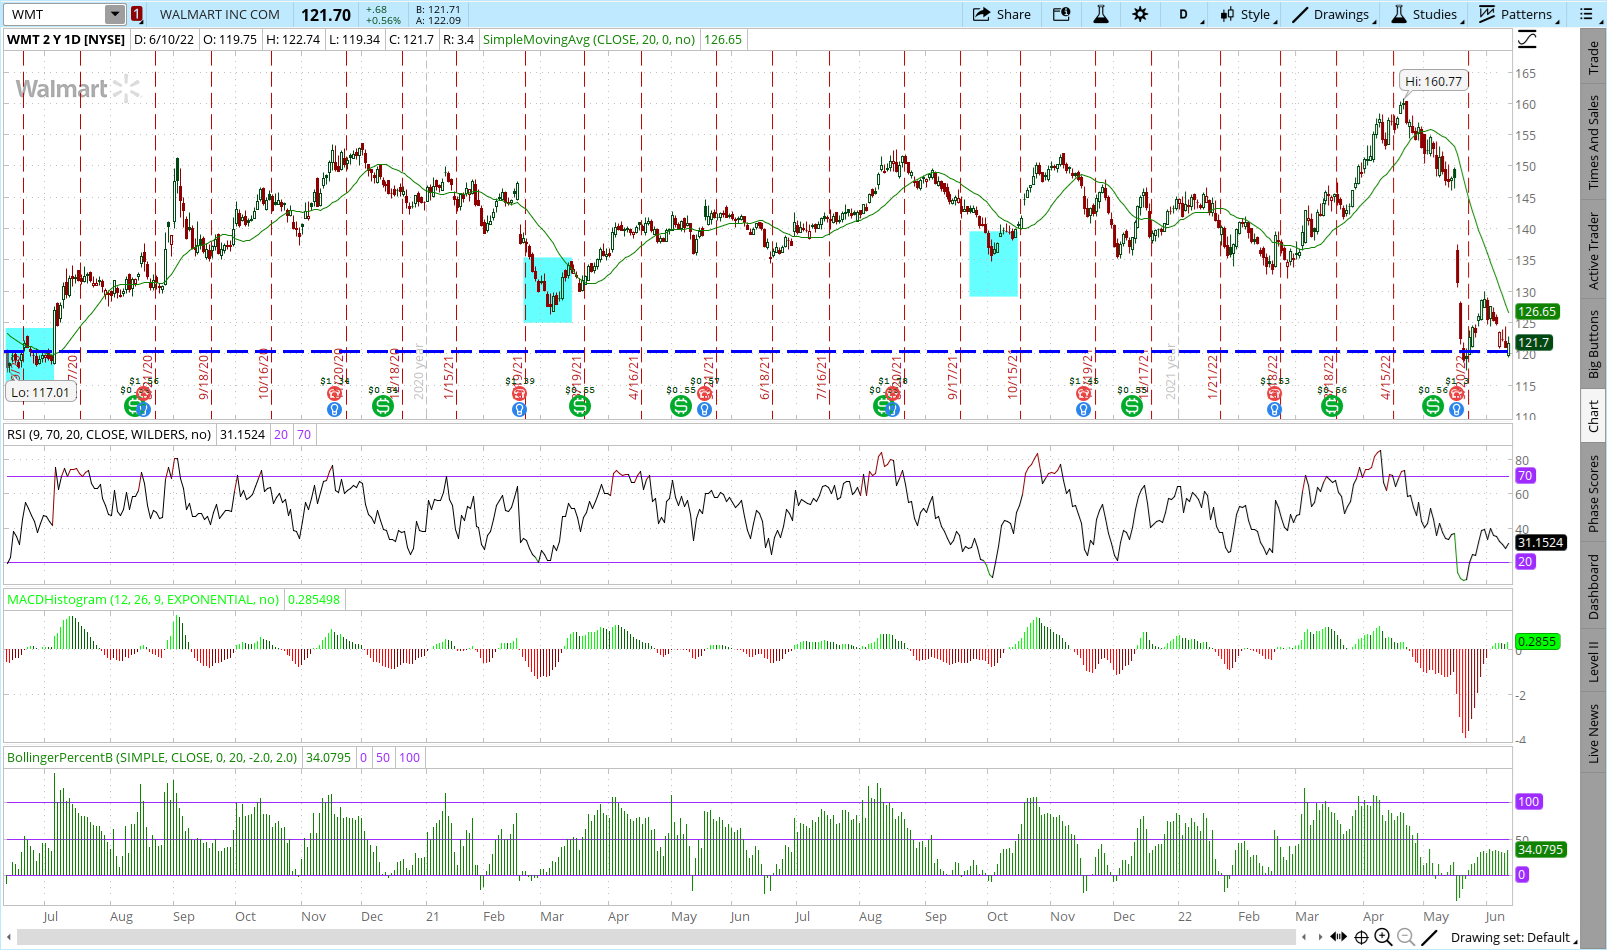The image size is (1607, 950).
Task: Open the Phase Scores sidebar tab
Action: [1593, 493]
